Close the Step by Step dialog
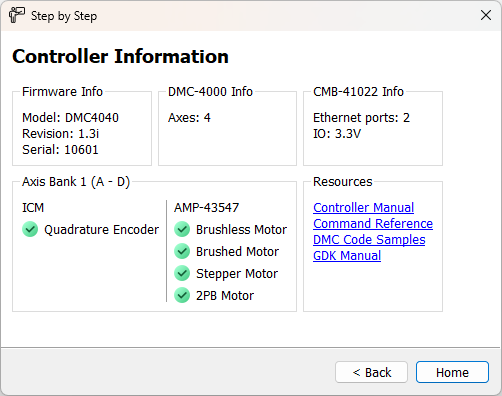 coord(486,15)
